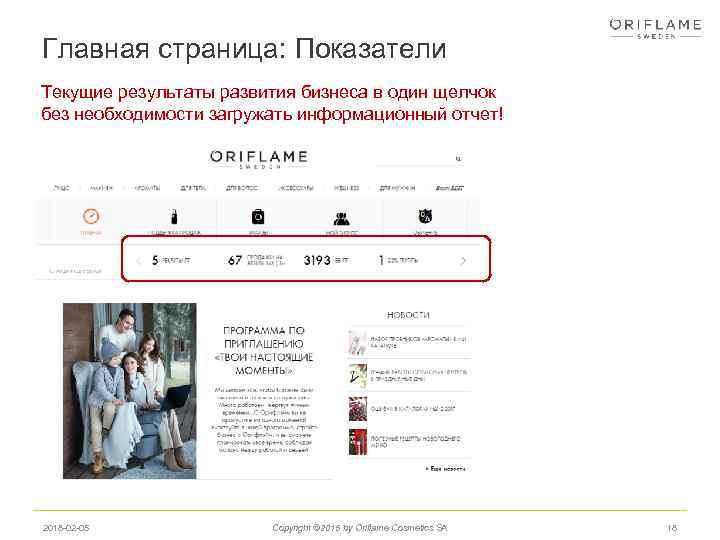Open the shopping bag orders icon
Viewport: 720px width, 540px height.
(258, 216)
